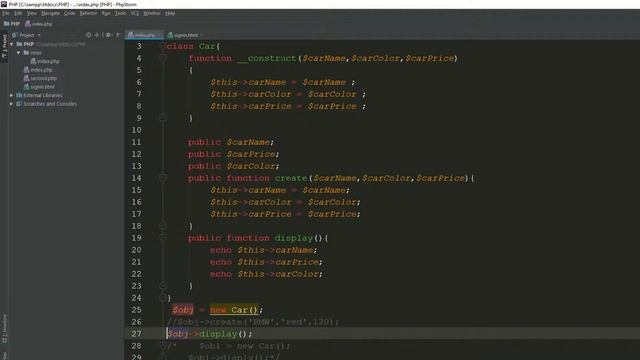Click fold end marker at line 18

pyautogui.click(x=163, y=226)
